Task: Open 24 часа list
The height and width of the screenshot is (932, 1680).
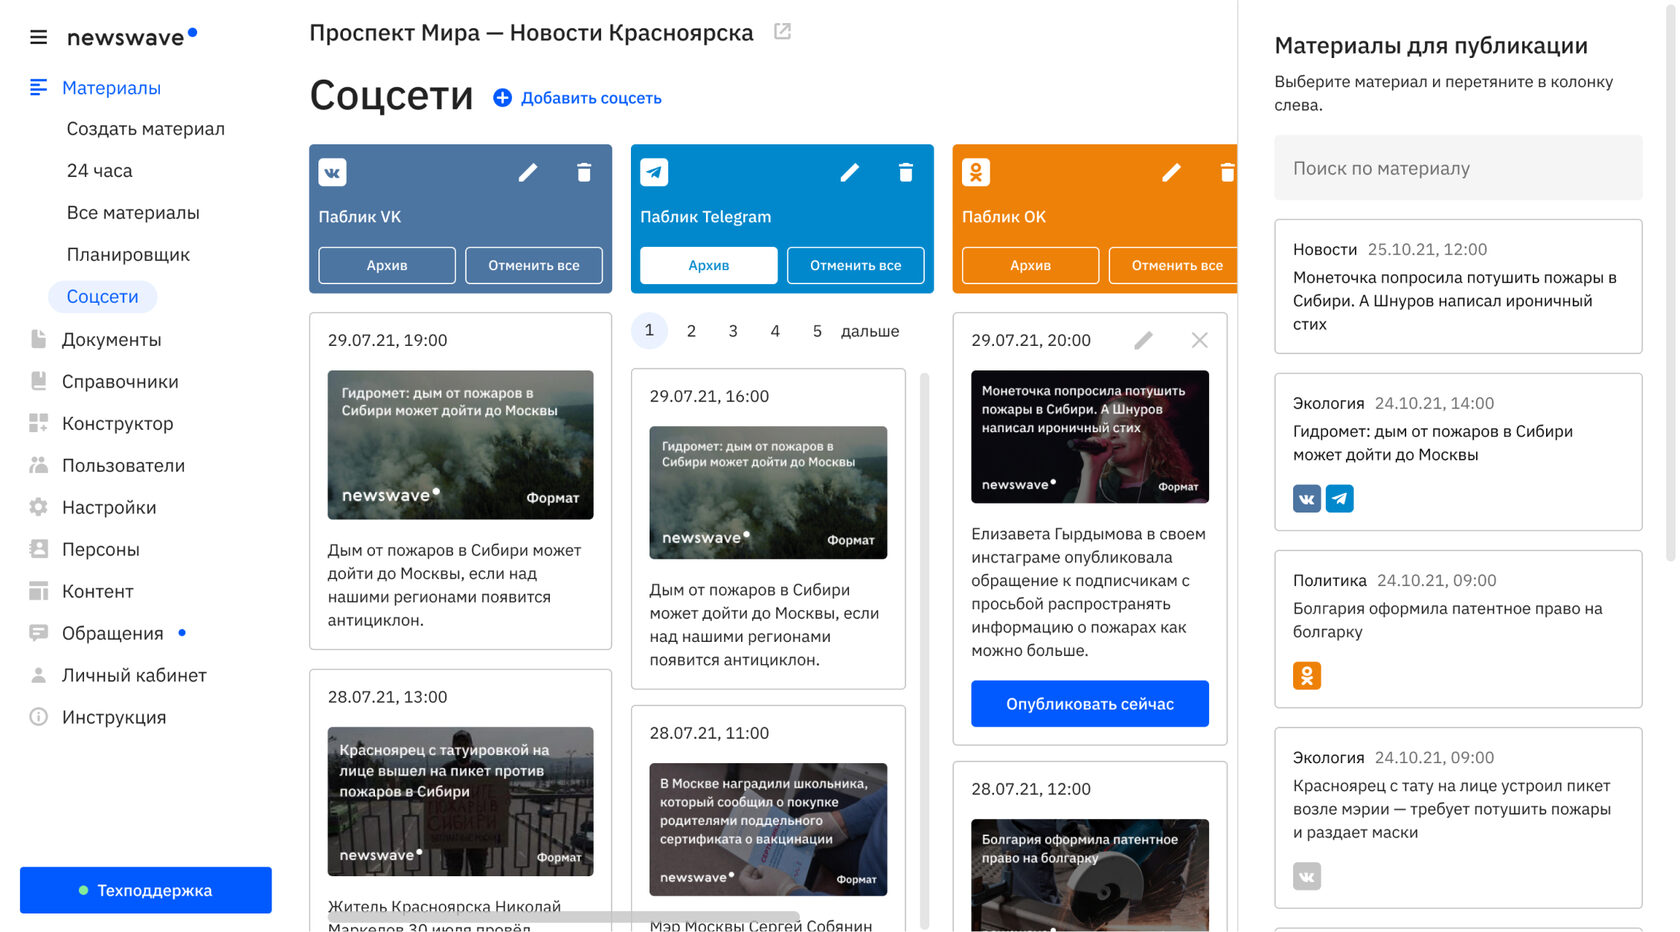Action: (x=99, y=171)
